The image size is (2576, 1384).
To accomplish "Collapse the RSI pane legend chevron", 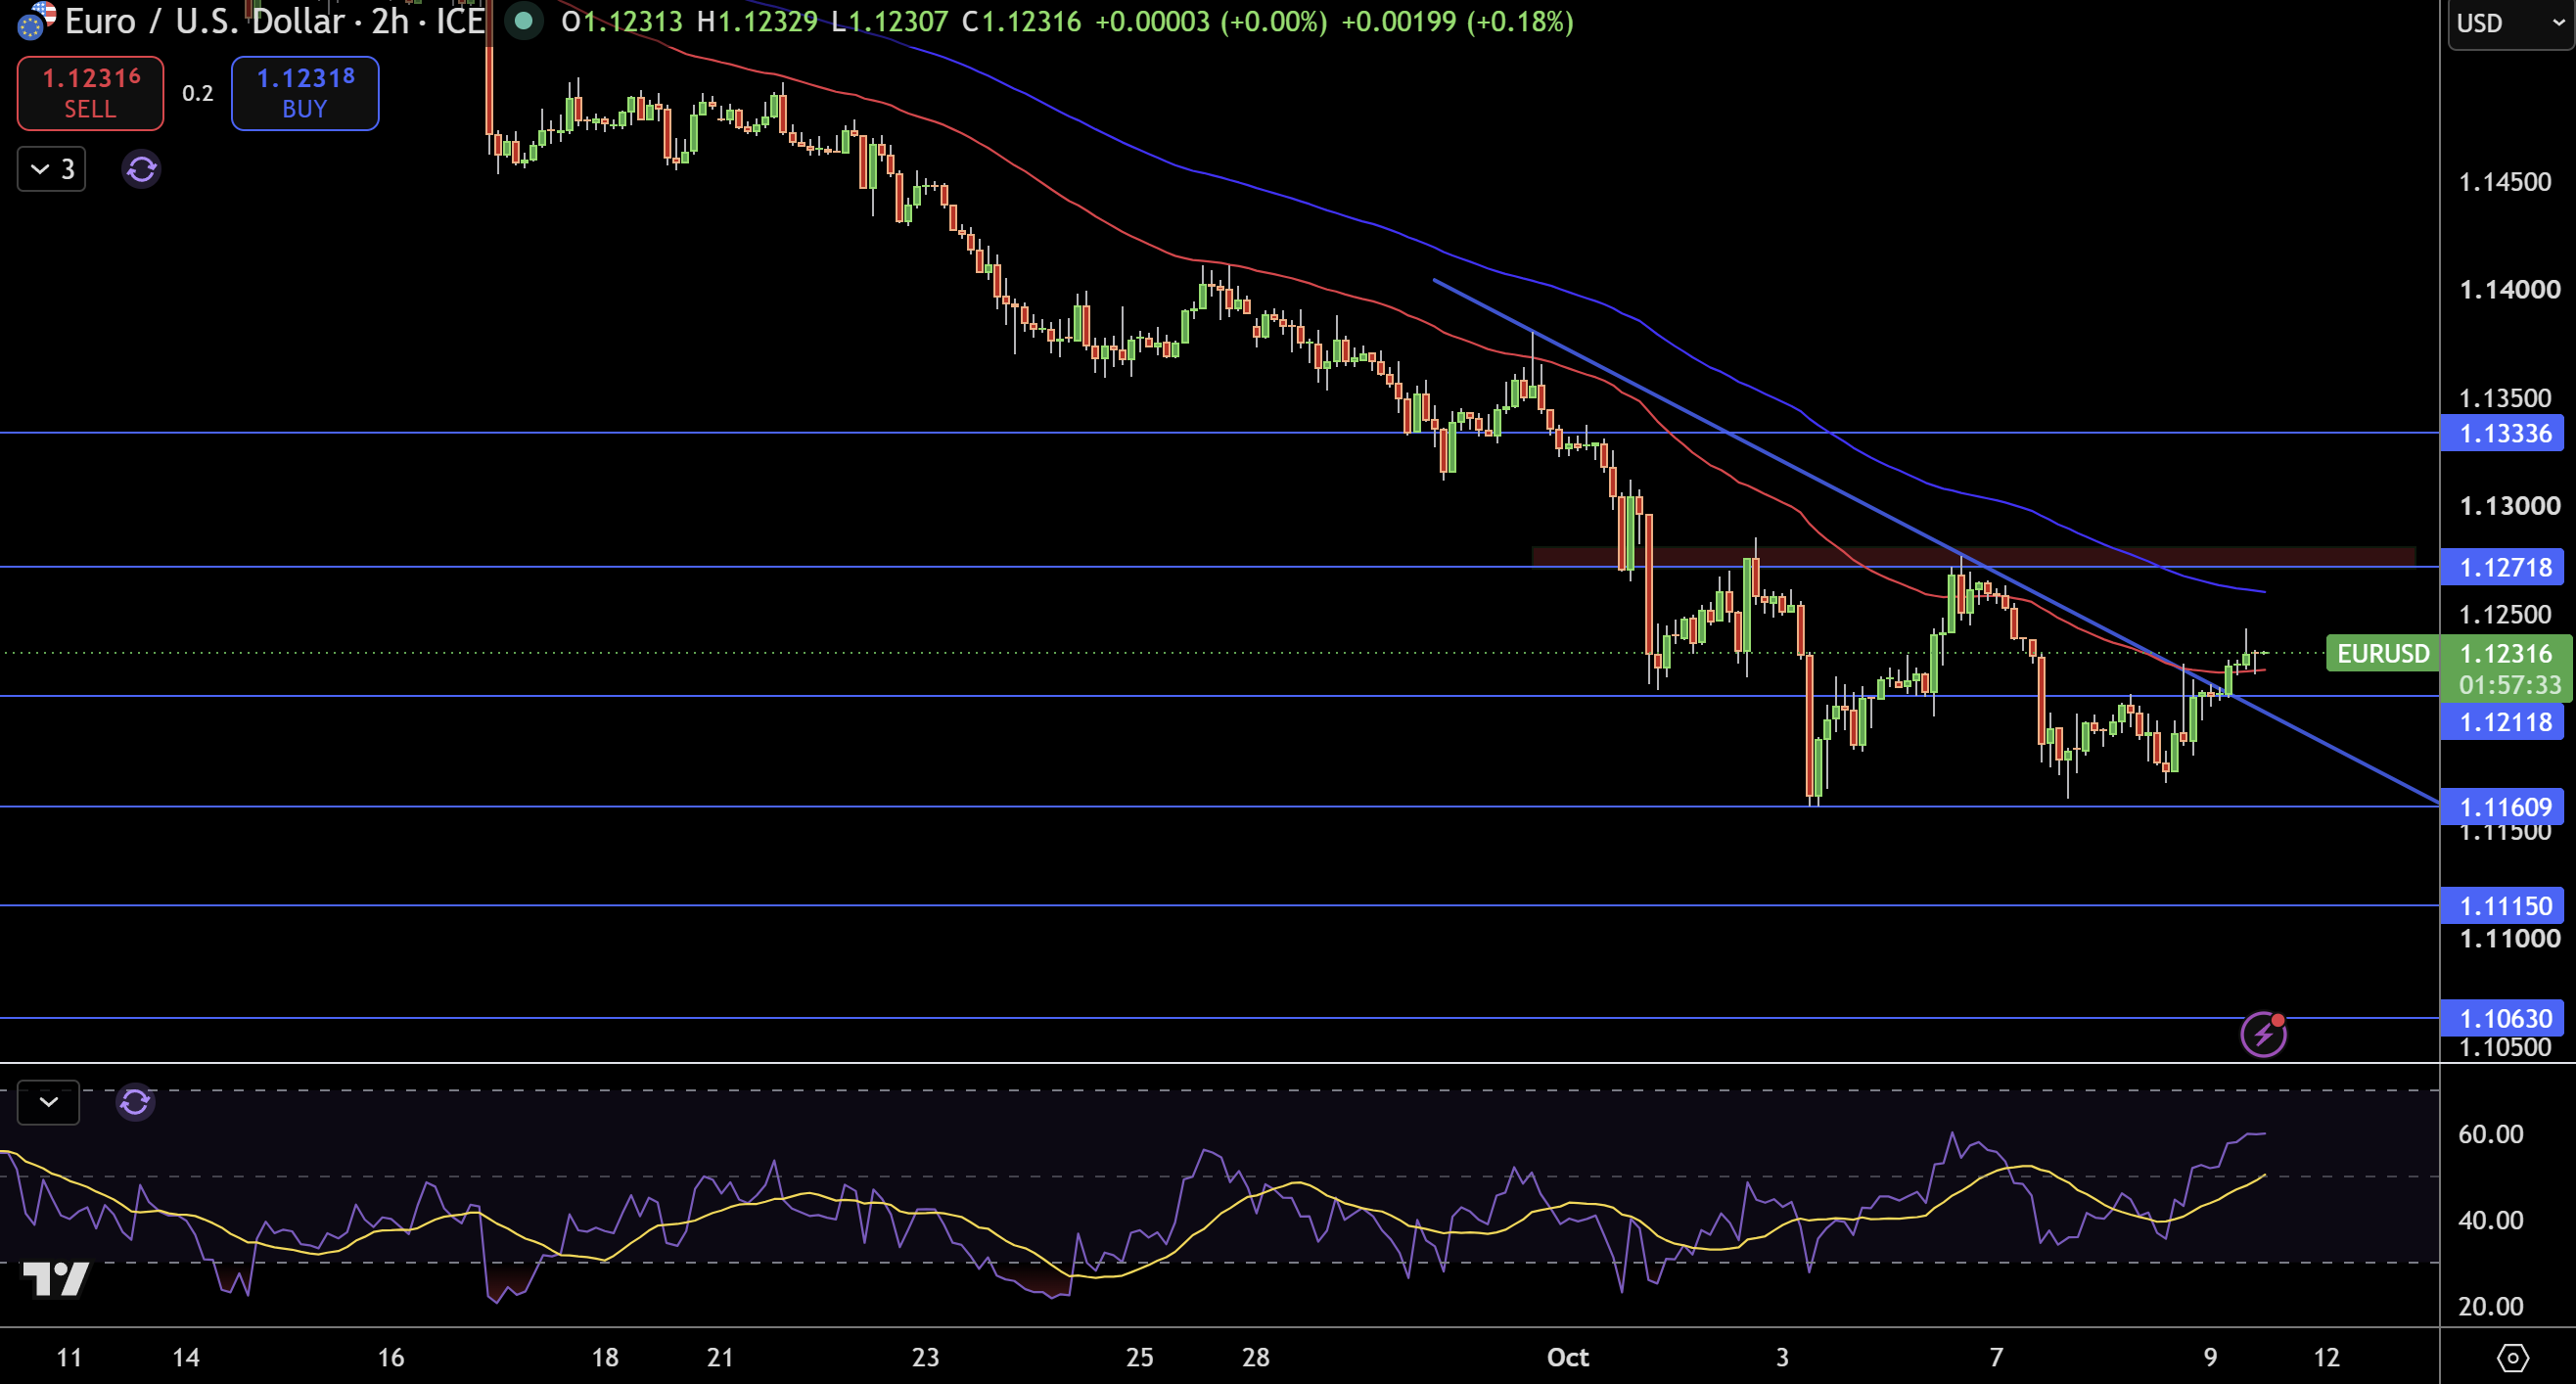I will point(49,1102).
